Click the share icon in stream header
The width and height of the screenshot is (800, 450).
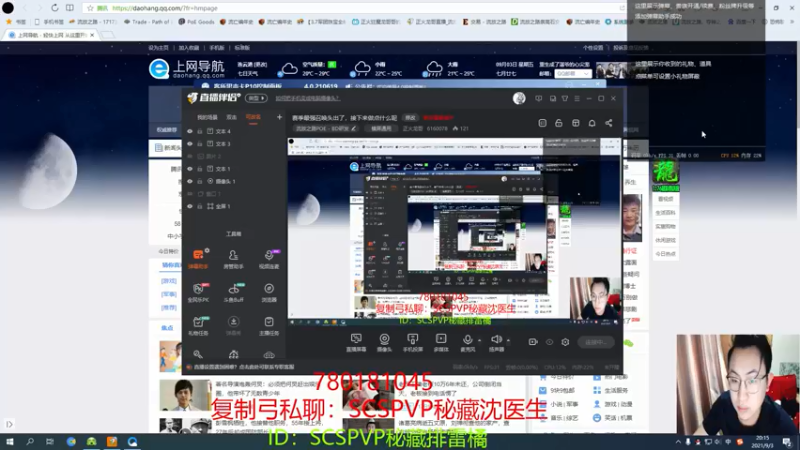click(x=609, y=123)
